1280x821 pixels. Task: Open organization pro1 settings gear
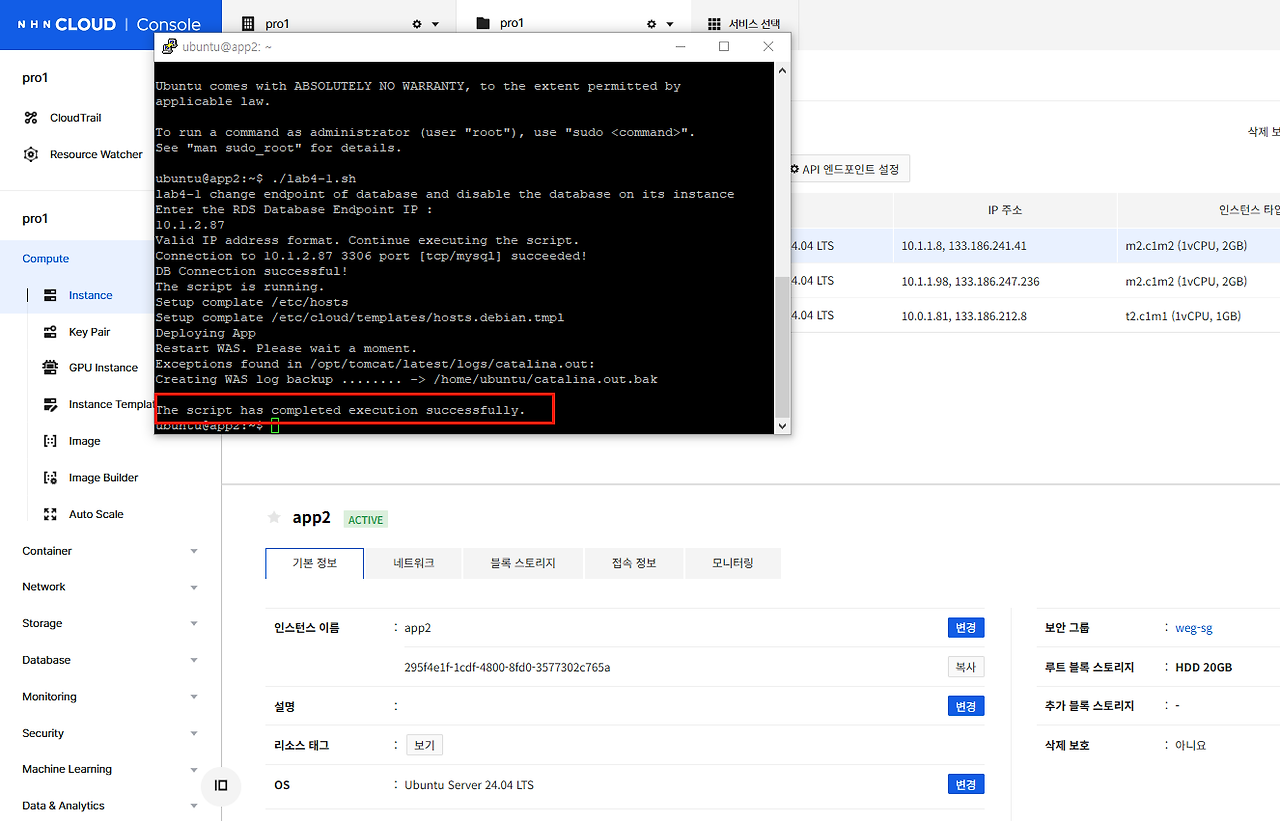pos(417,24)
